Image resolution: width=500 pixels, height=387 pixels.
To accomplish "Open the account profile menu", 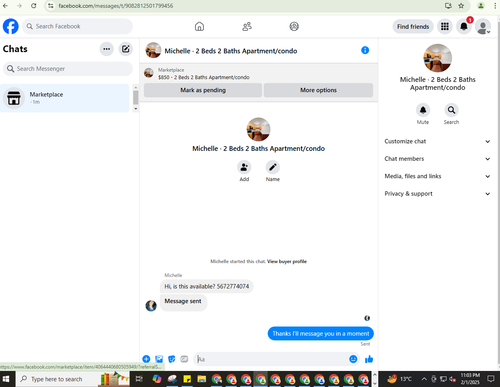I will [x=483, y=26].
